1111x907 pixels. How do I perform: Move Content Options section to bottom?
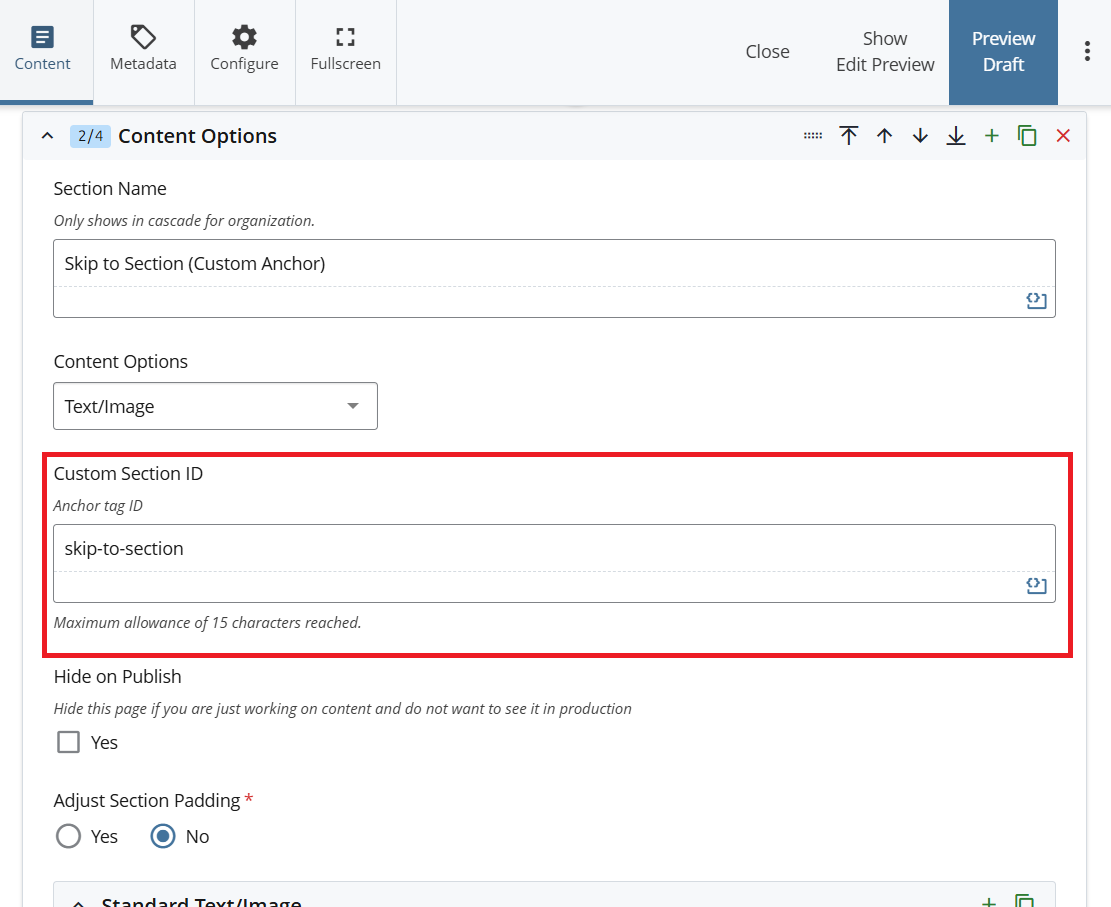click(x=956, y=136)
